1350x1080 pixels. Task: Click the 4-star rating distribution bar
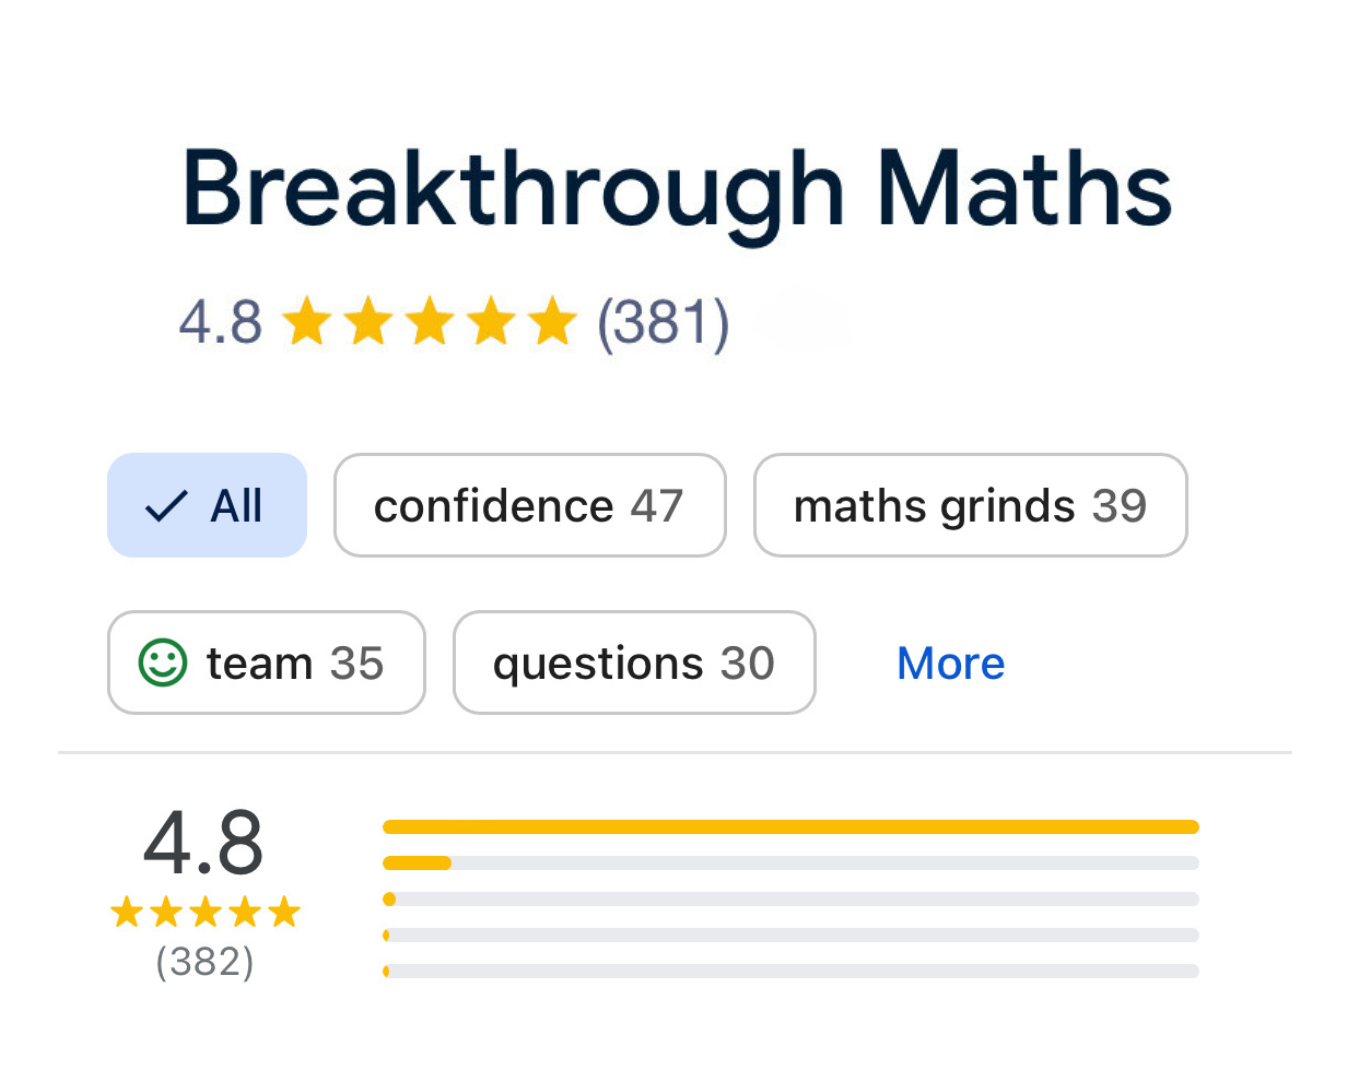pyautogui.click(x=790, y=862)
